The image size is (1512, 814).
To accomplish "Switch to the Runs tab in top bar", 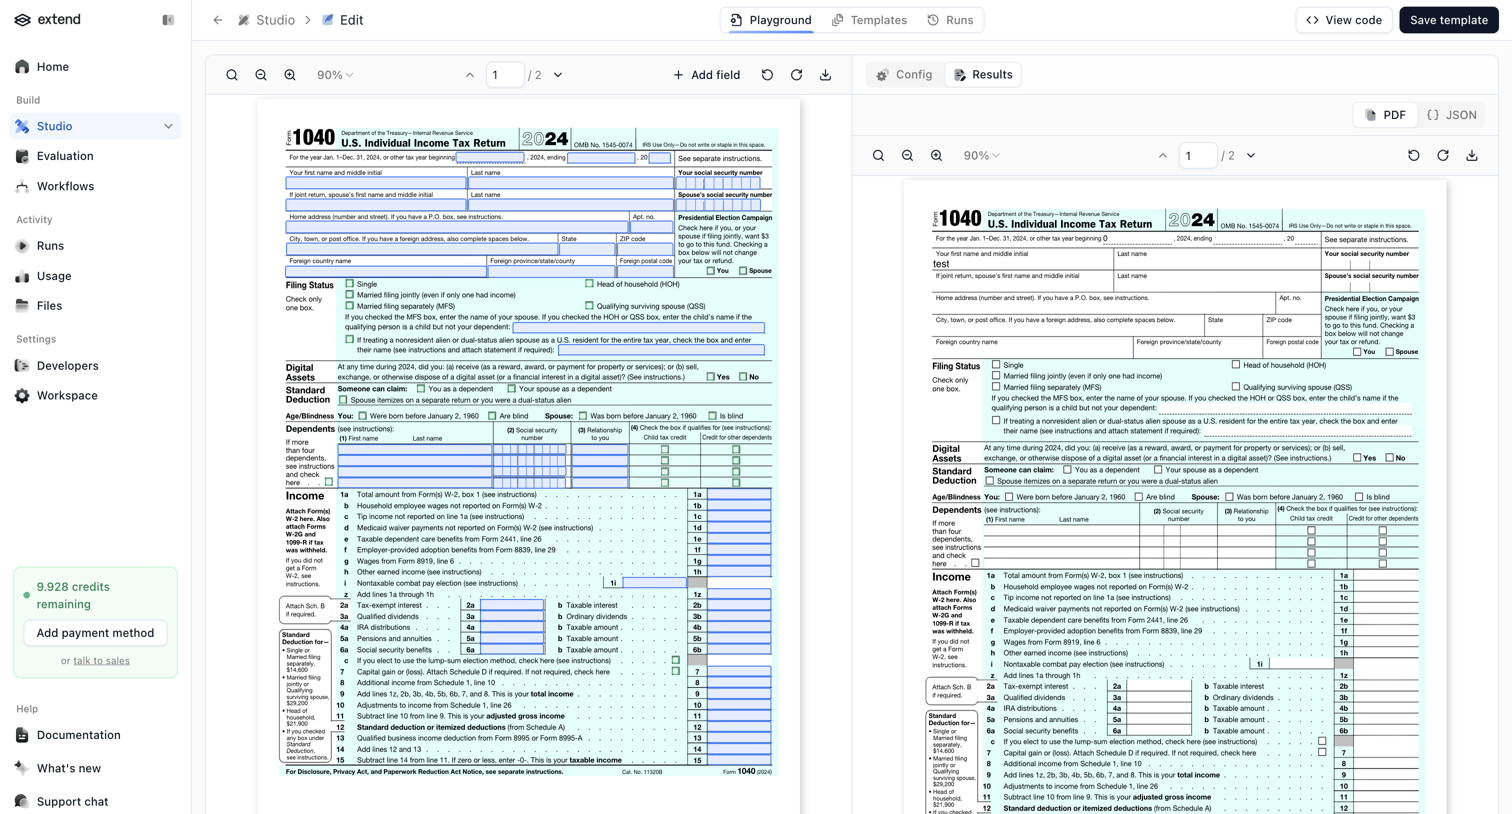I will tap(950, 20).
